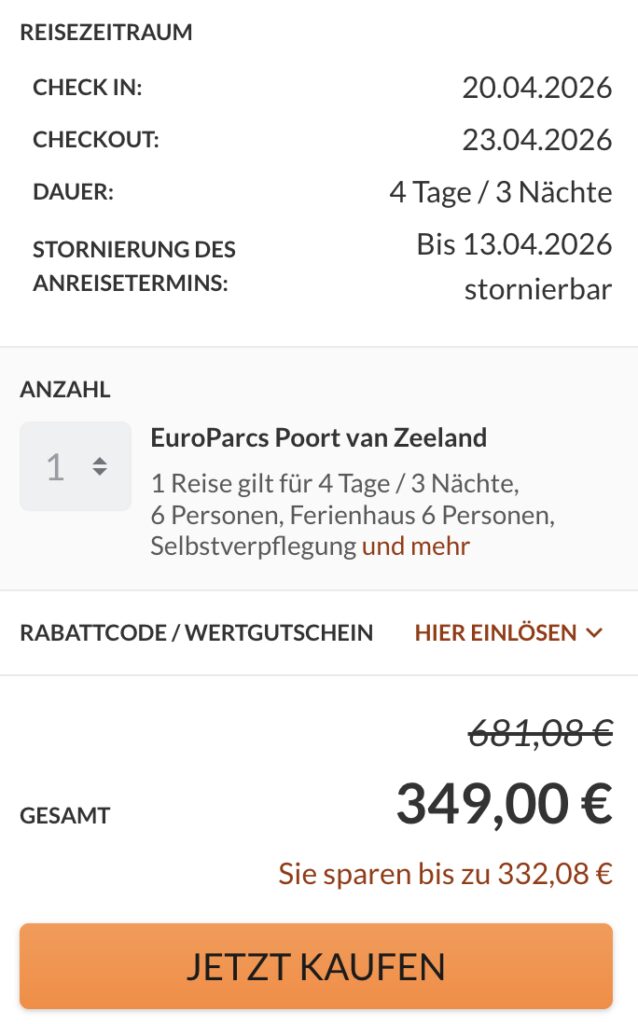Click the JETZT KAUFEN purchase button

318,966
